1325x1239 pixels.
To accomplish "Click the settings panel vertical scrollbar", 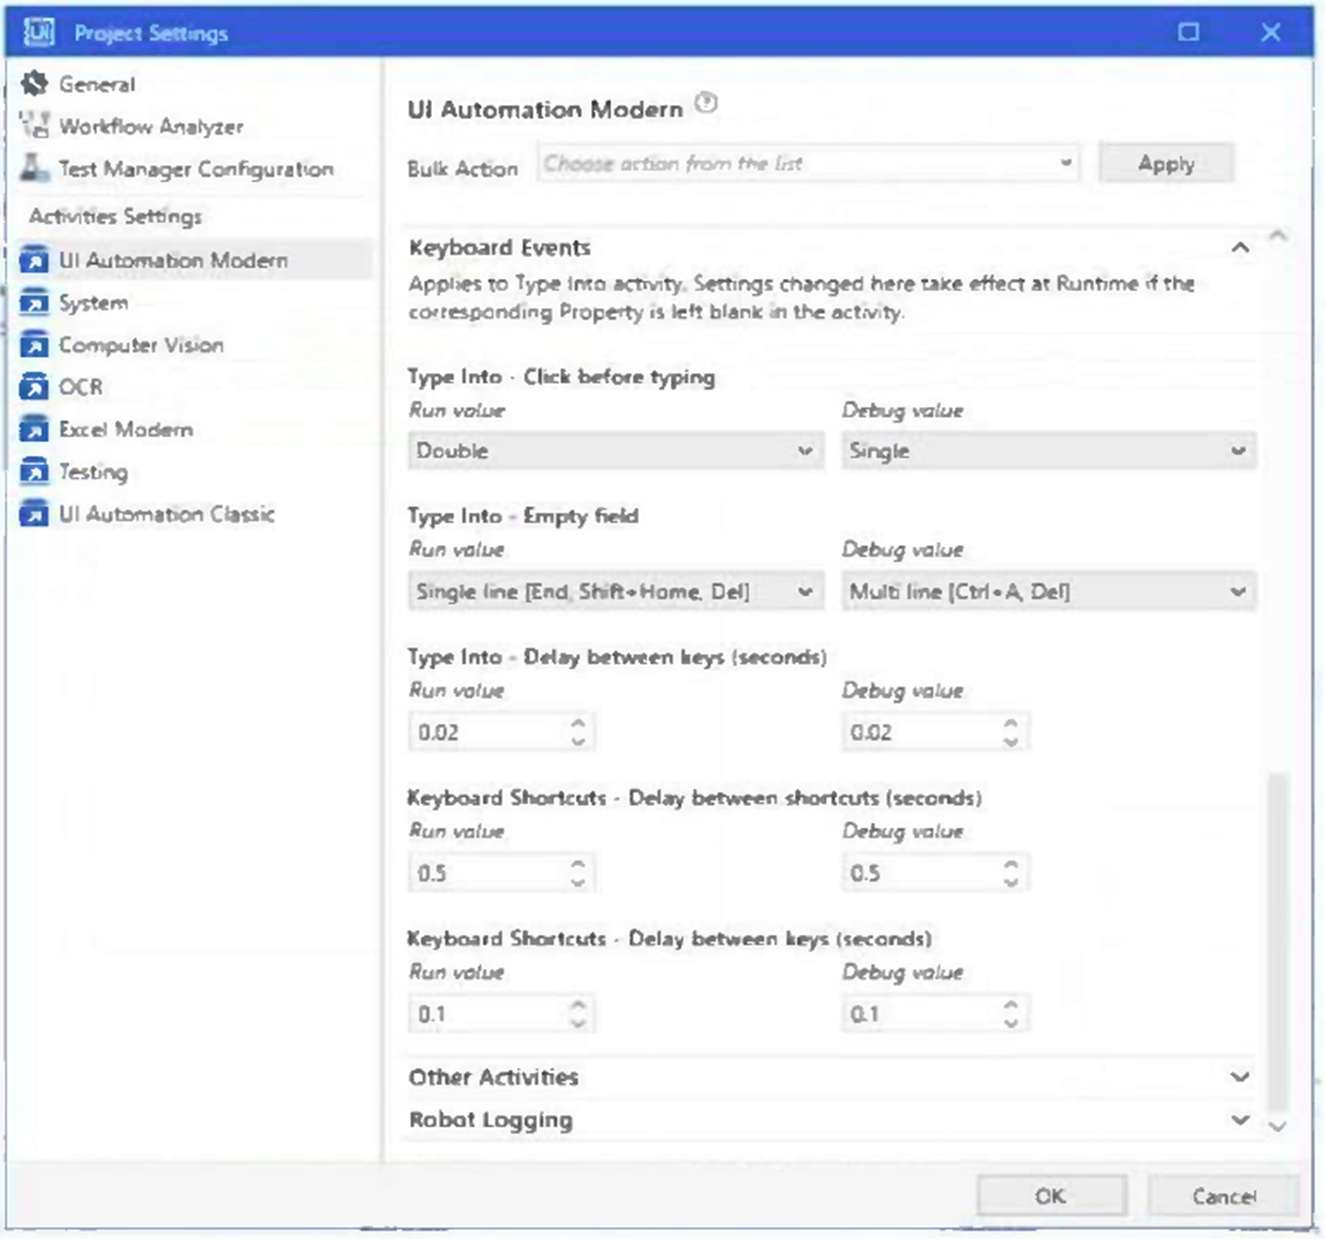I will tap(1277, 940).
